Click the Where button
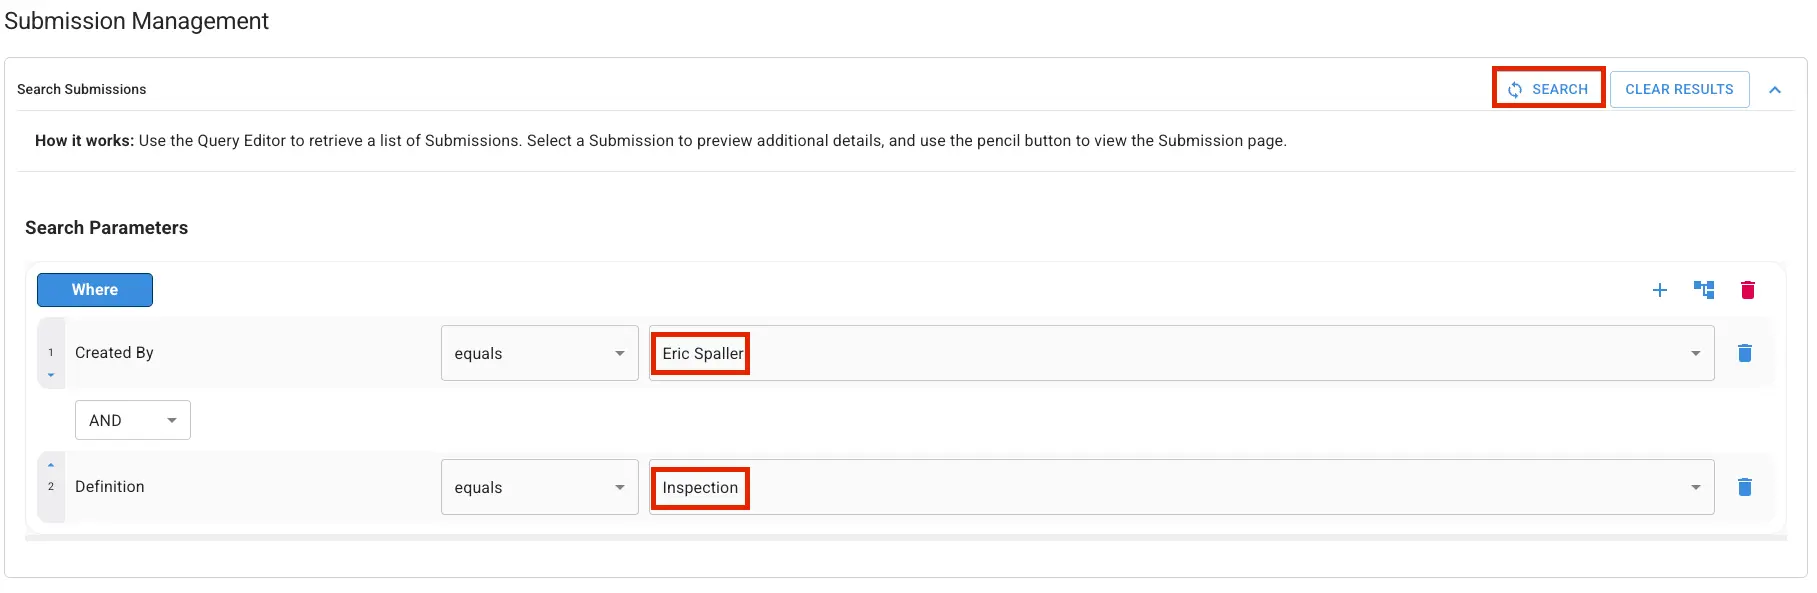 coord(95,289)
